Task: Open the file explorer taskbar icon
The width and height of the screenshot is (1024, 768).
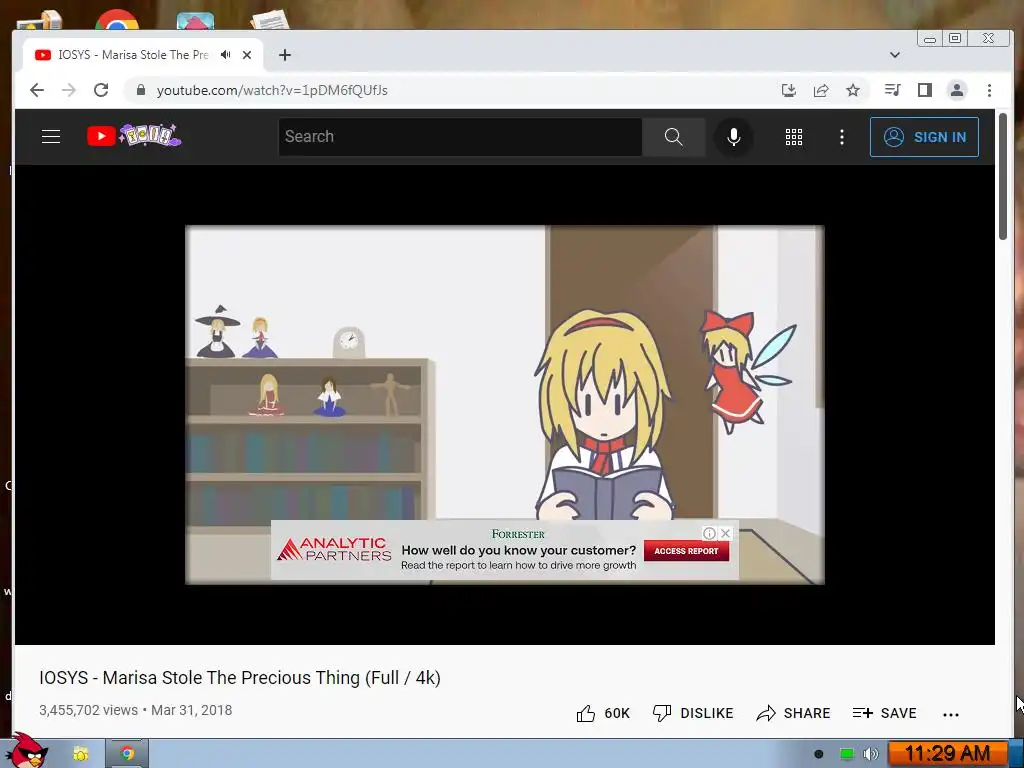Action: pos(80,754)
